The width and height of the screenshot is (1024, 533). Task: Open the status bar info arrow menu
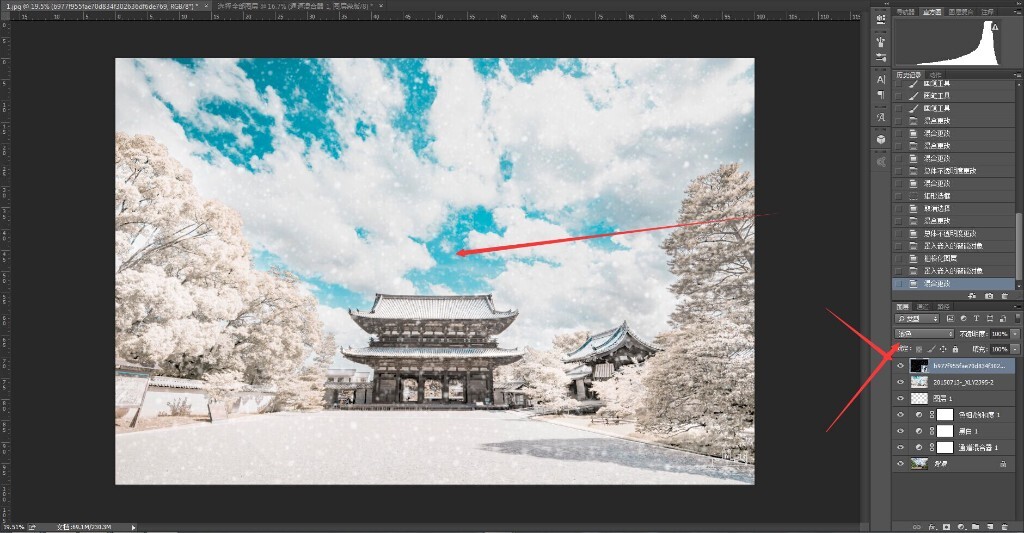coord(134,526)
